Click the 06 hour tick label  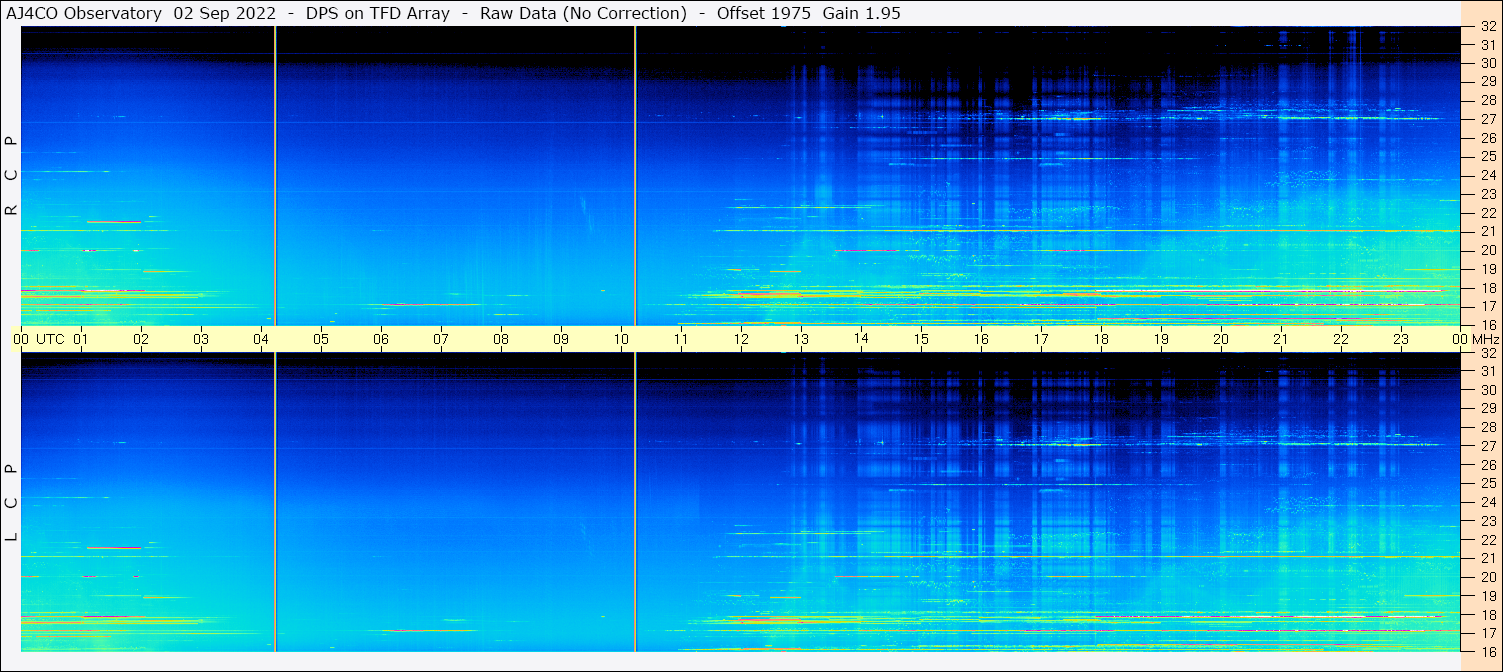click(x=381, y=339)
